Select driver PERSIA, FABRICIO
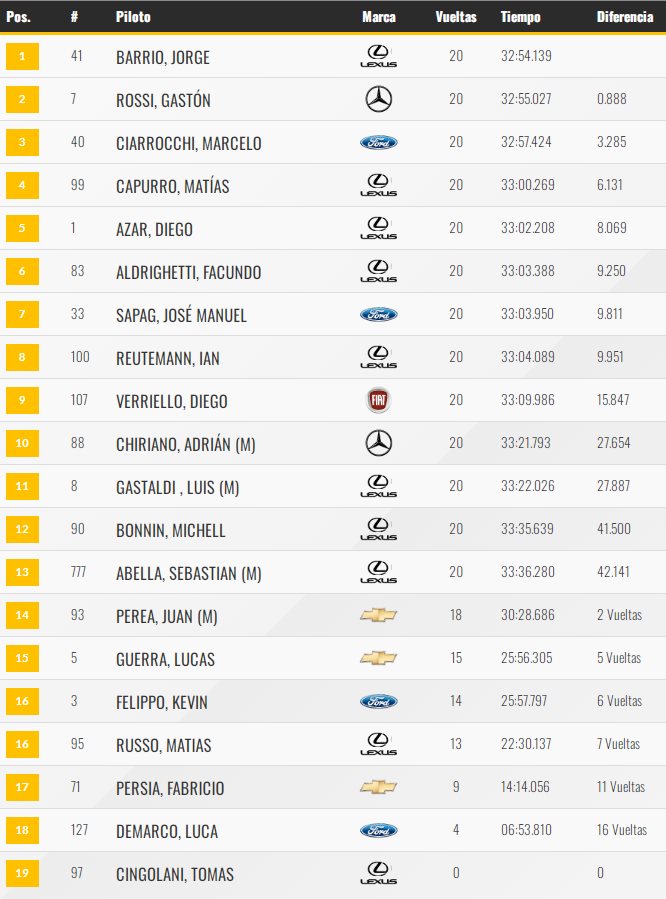Screen dimensions: 666x899 (170, 788)
